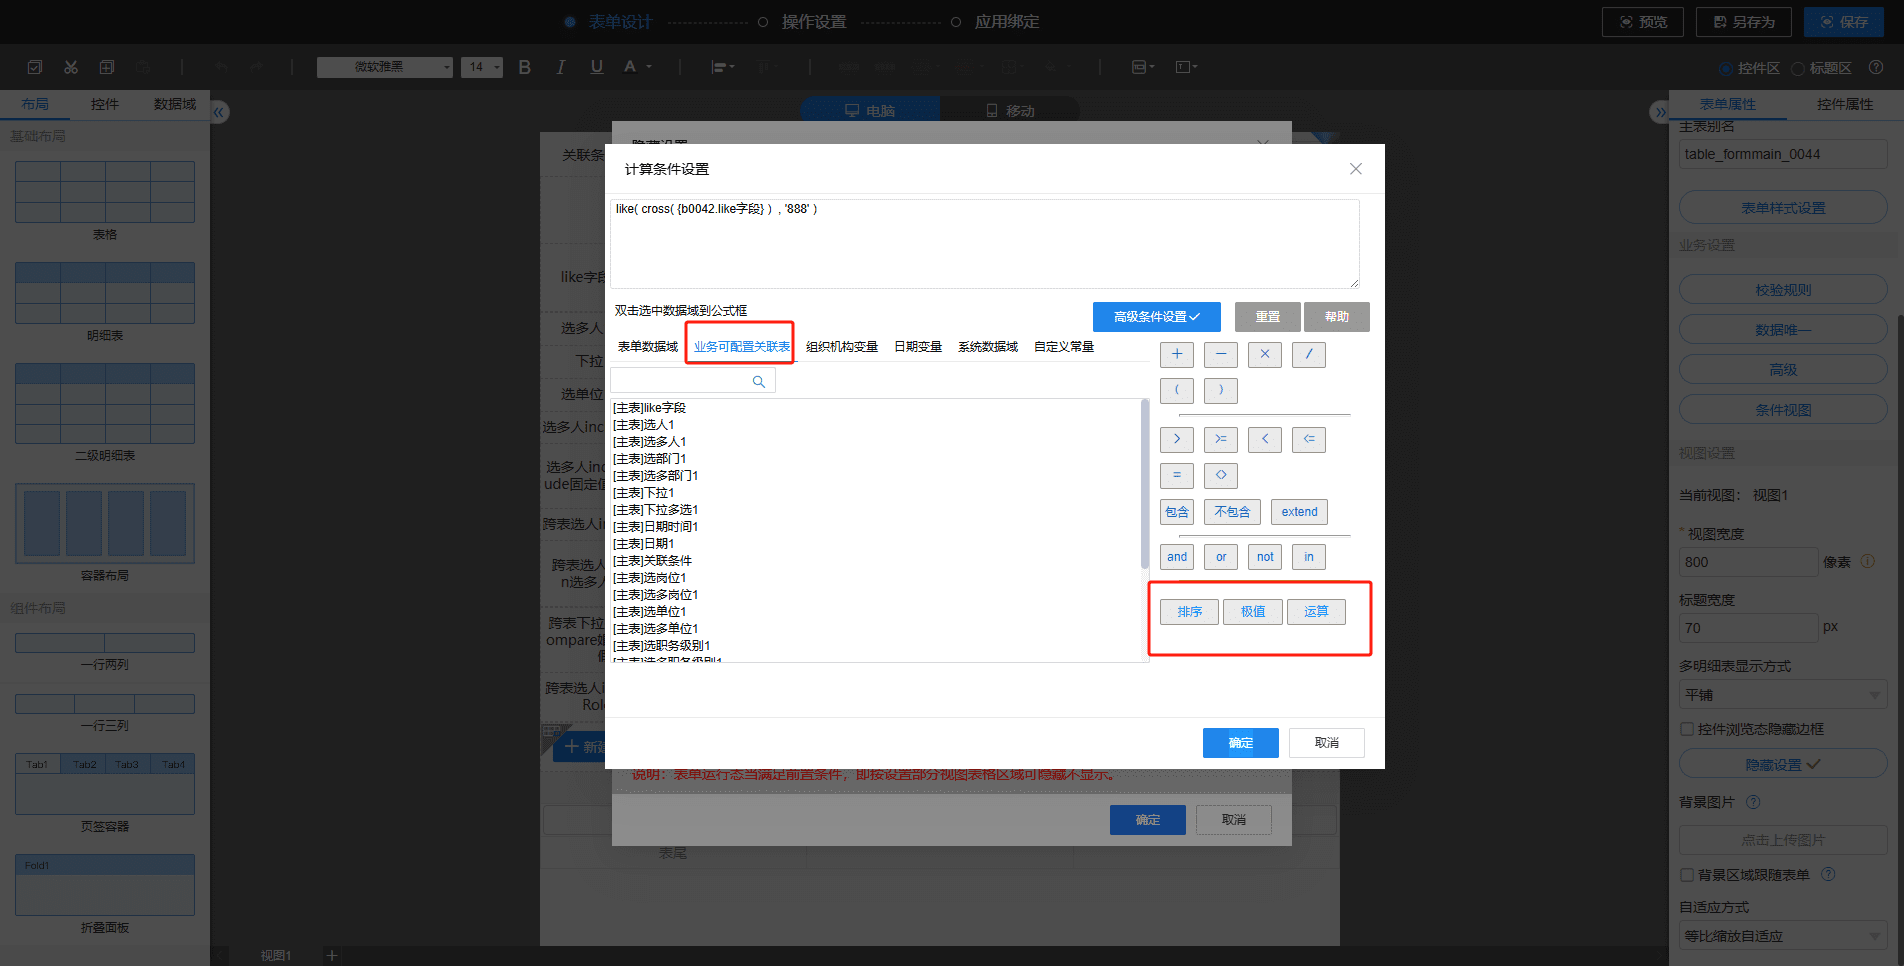Click 取消 in 计算条件设置 dialog
The width and height of the screenshot is (1904, 966).
(1327, 743)
